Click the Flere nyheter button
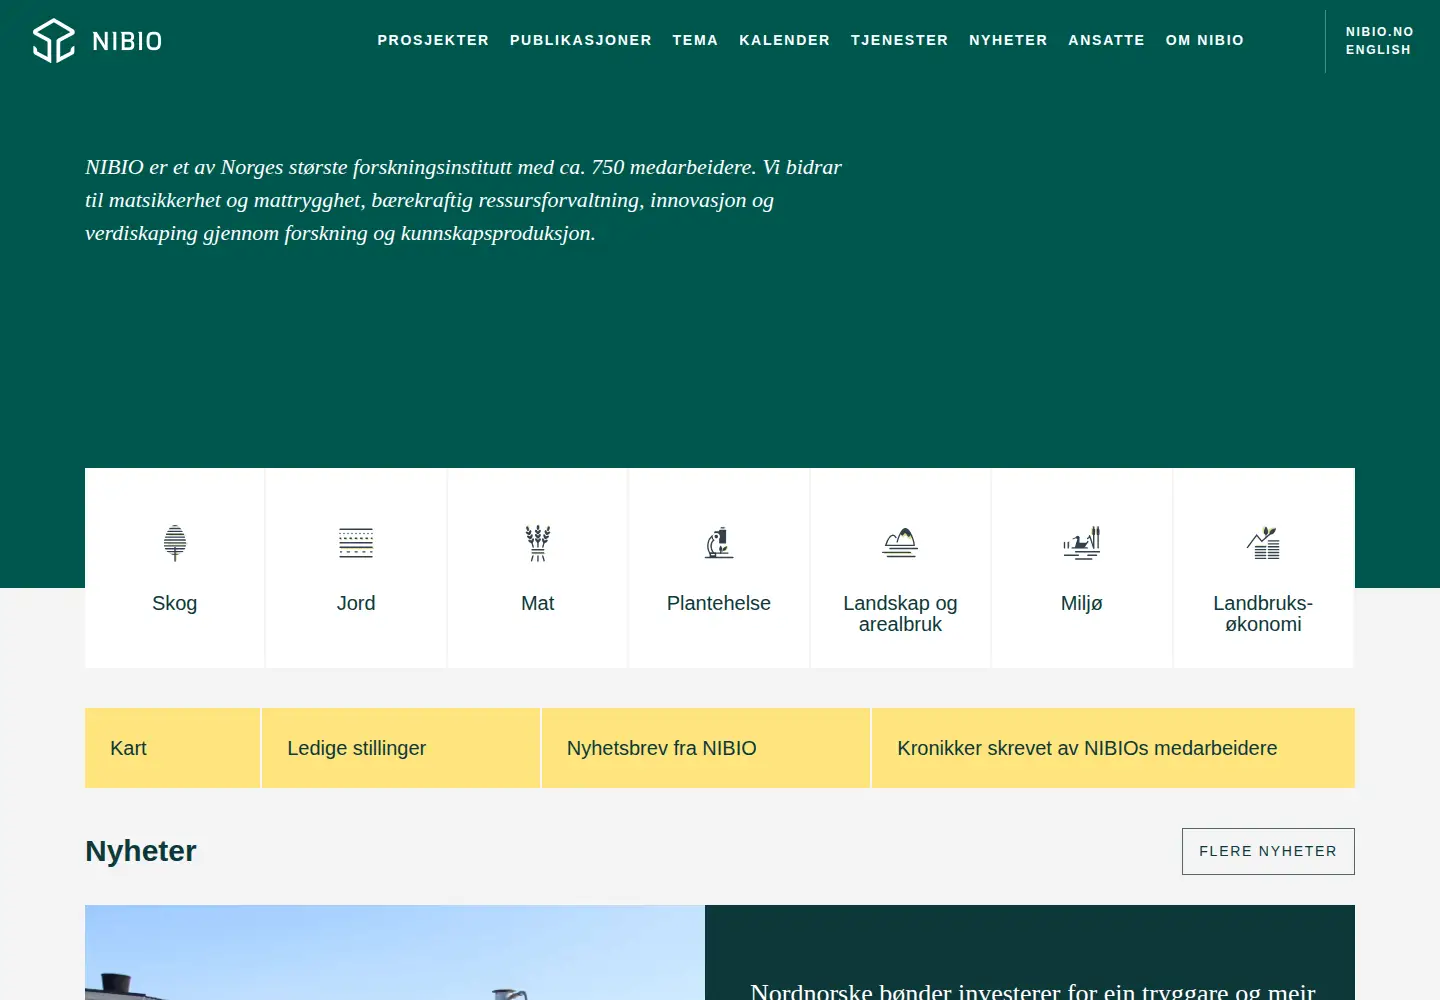This screenshot has height=1000, width=1440. (1268, 851)
